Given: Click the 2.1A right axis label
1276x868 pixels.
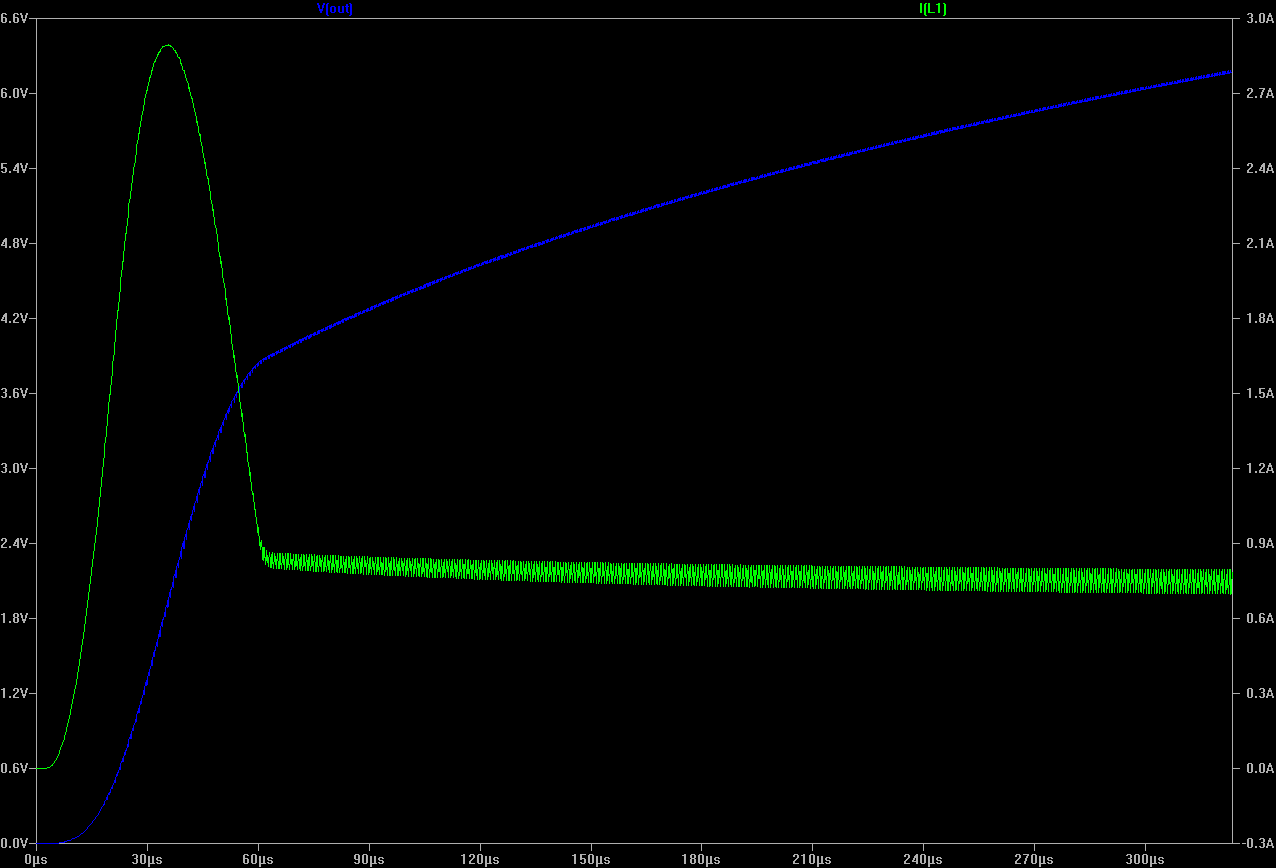Looking at the screenshot, I should (1260, 244).
